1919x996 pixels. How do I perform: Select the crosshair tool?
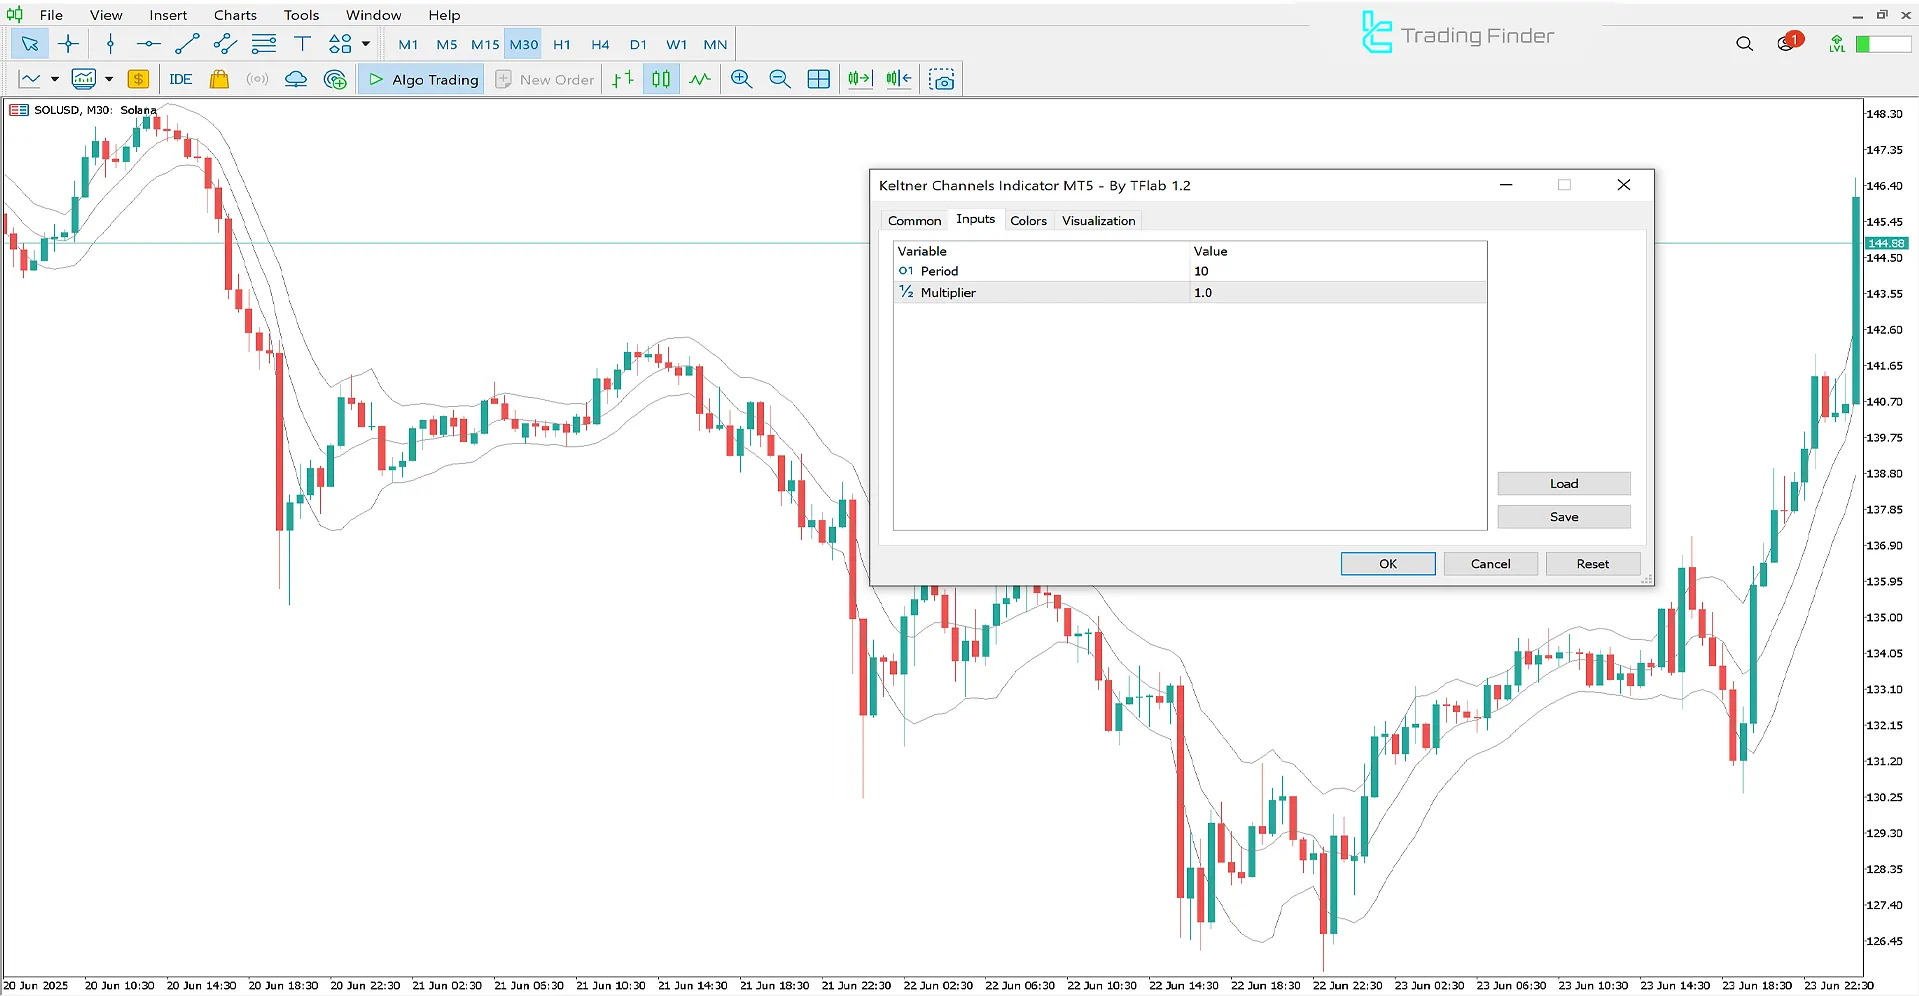68,44
